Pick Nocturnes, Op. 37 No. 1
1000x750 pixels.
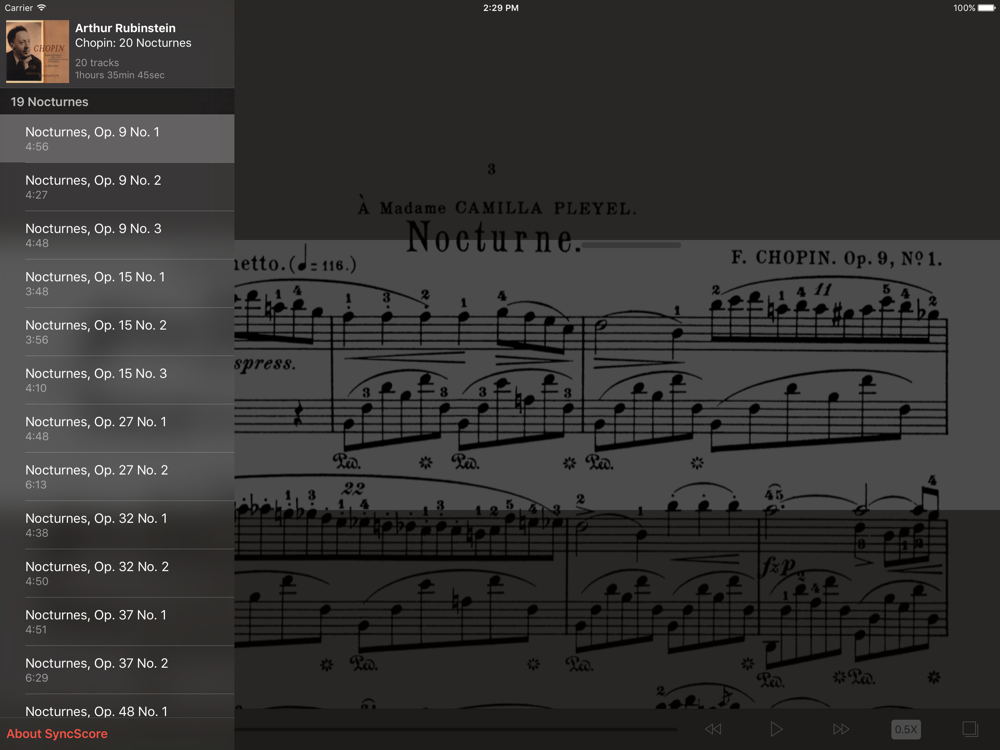point(117,622)
